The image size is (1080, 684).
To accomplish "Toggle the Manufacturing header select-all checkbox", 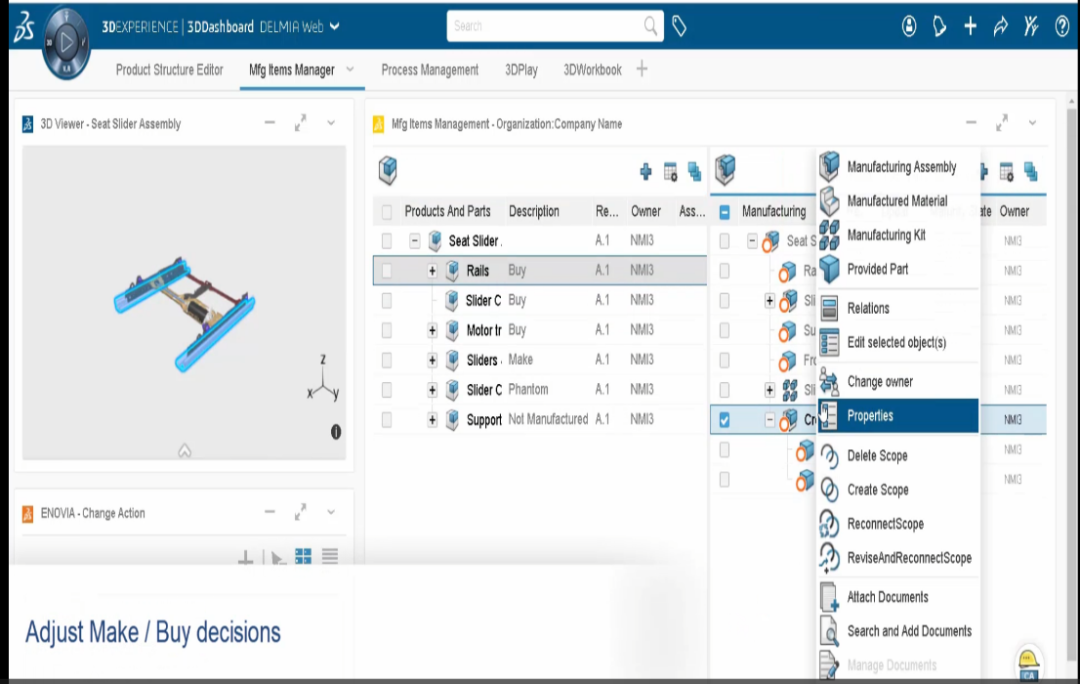I will click(725, 212).
